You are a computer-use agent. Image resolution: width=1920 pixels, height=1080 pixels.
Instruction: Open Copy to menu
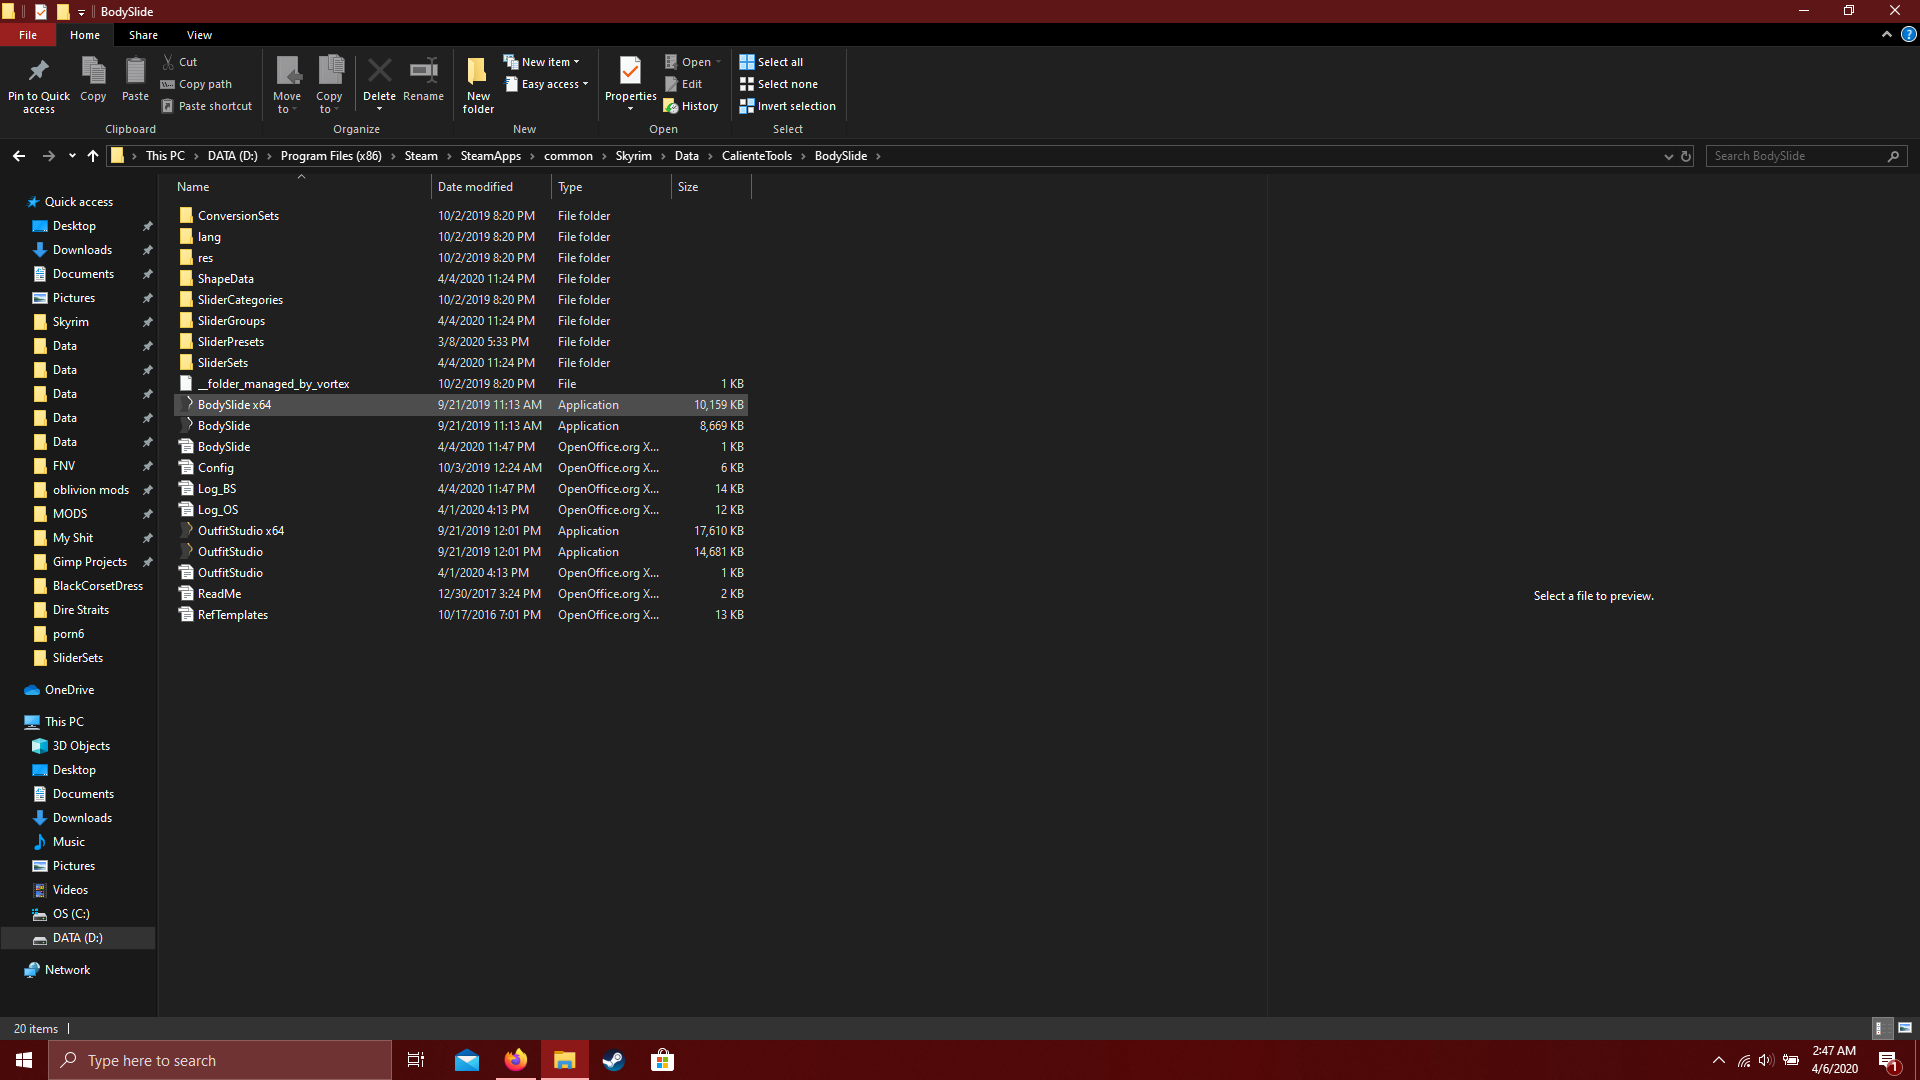click(330, 85)
